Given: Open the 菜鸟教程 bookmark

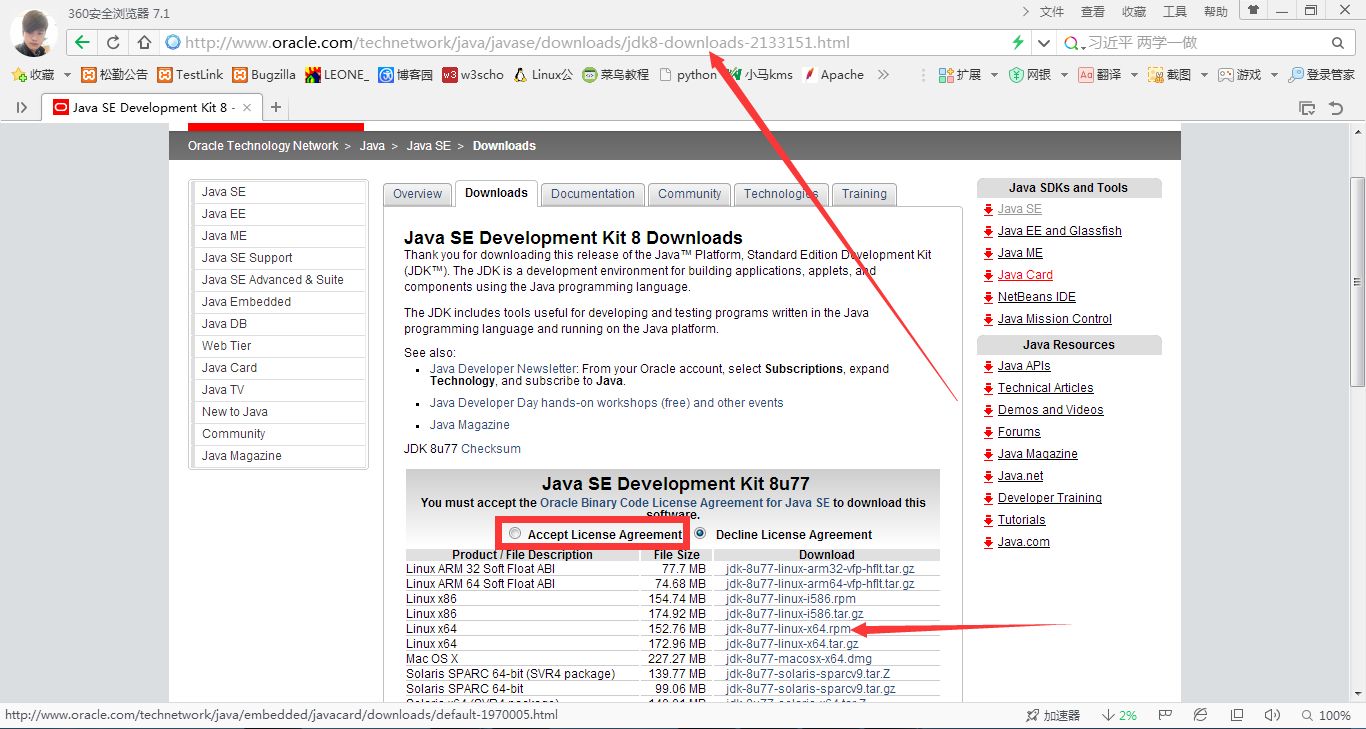Looking at the screenshot, I should coord(616,75).
